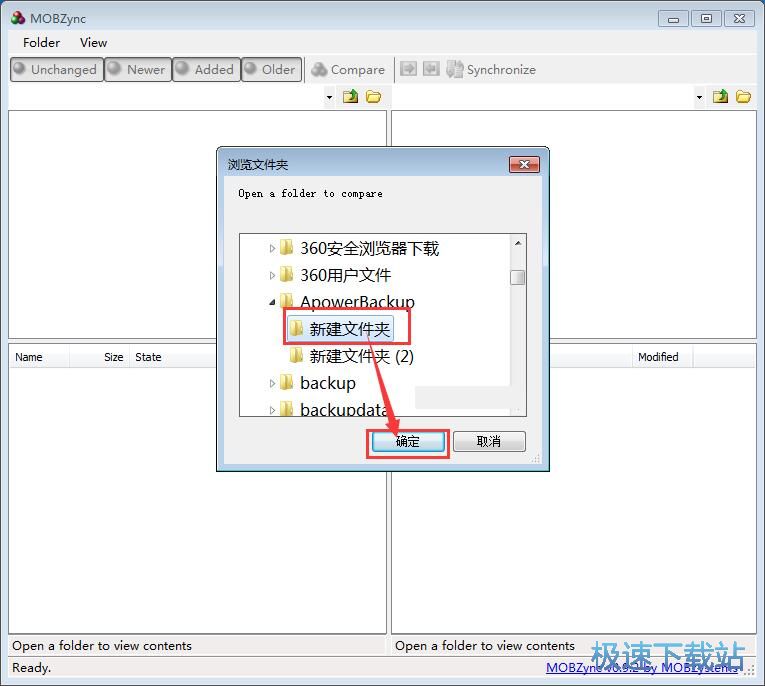Expand the backup folder node
The width and height of the screenshot is (765, 686).
pyautogui.click(x=272, y=383)
